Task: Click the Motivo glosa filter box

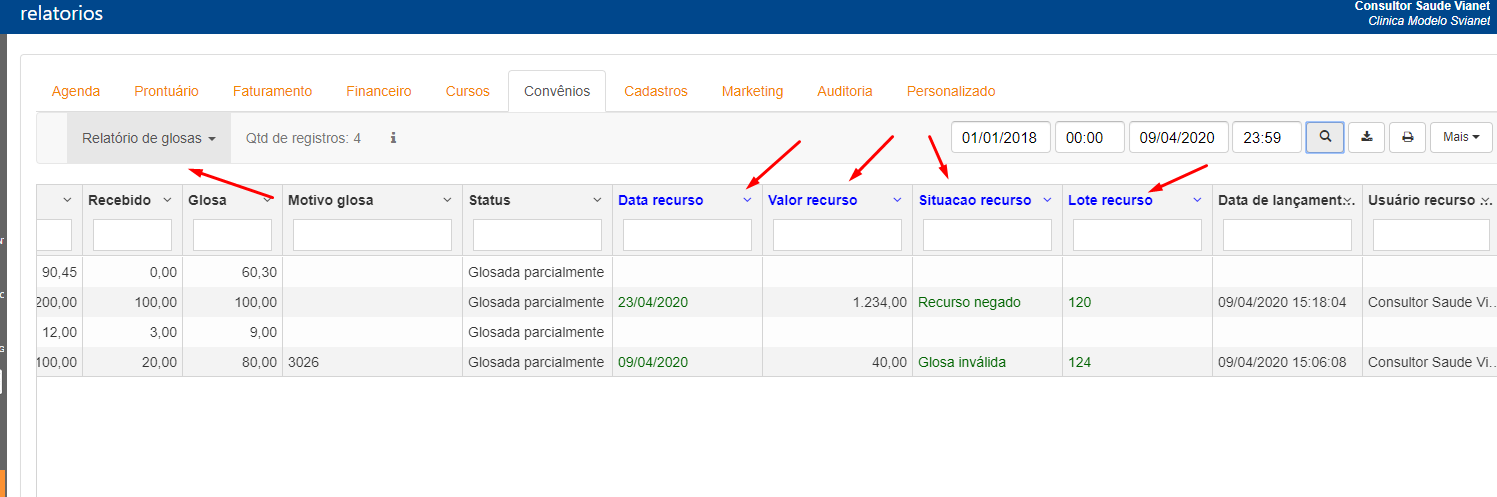Action: [372, 235]
